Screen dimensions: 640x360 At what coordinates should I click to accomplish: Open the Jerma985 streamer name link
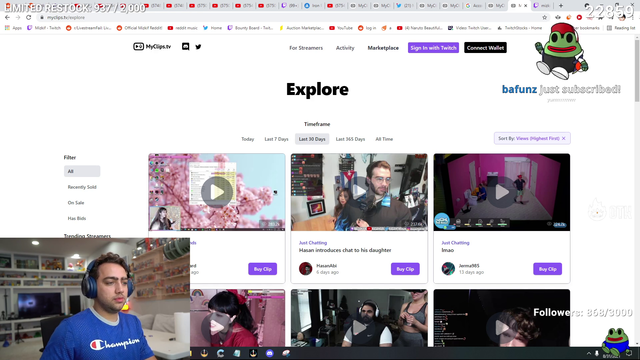tap(469, 266)
